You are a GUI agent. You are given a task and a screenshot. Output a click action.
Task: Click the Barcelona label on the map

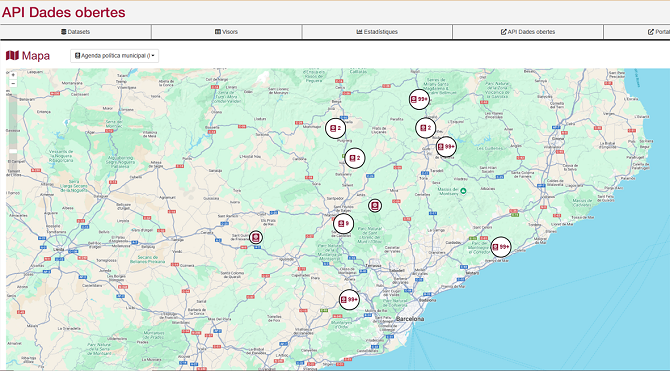410,319
